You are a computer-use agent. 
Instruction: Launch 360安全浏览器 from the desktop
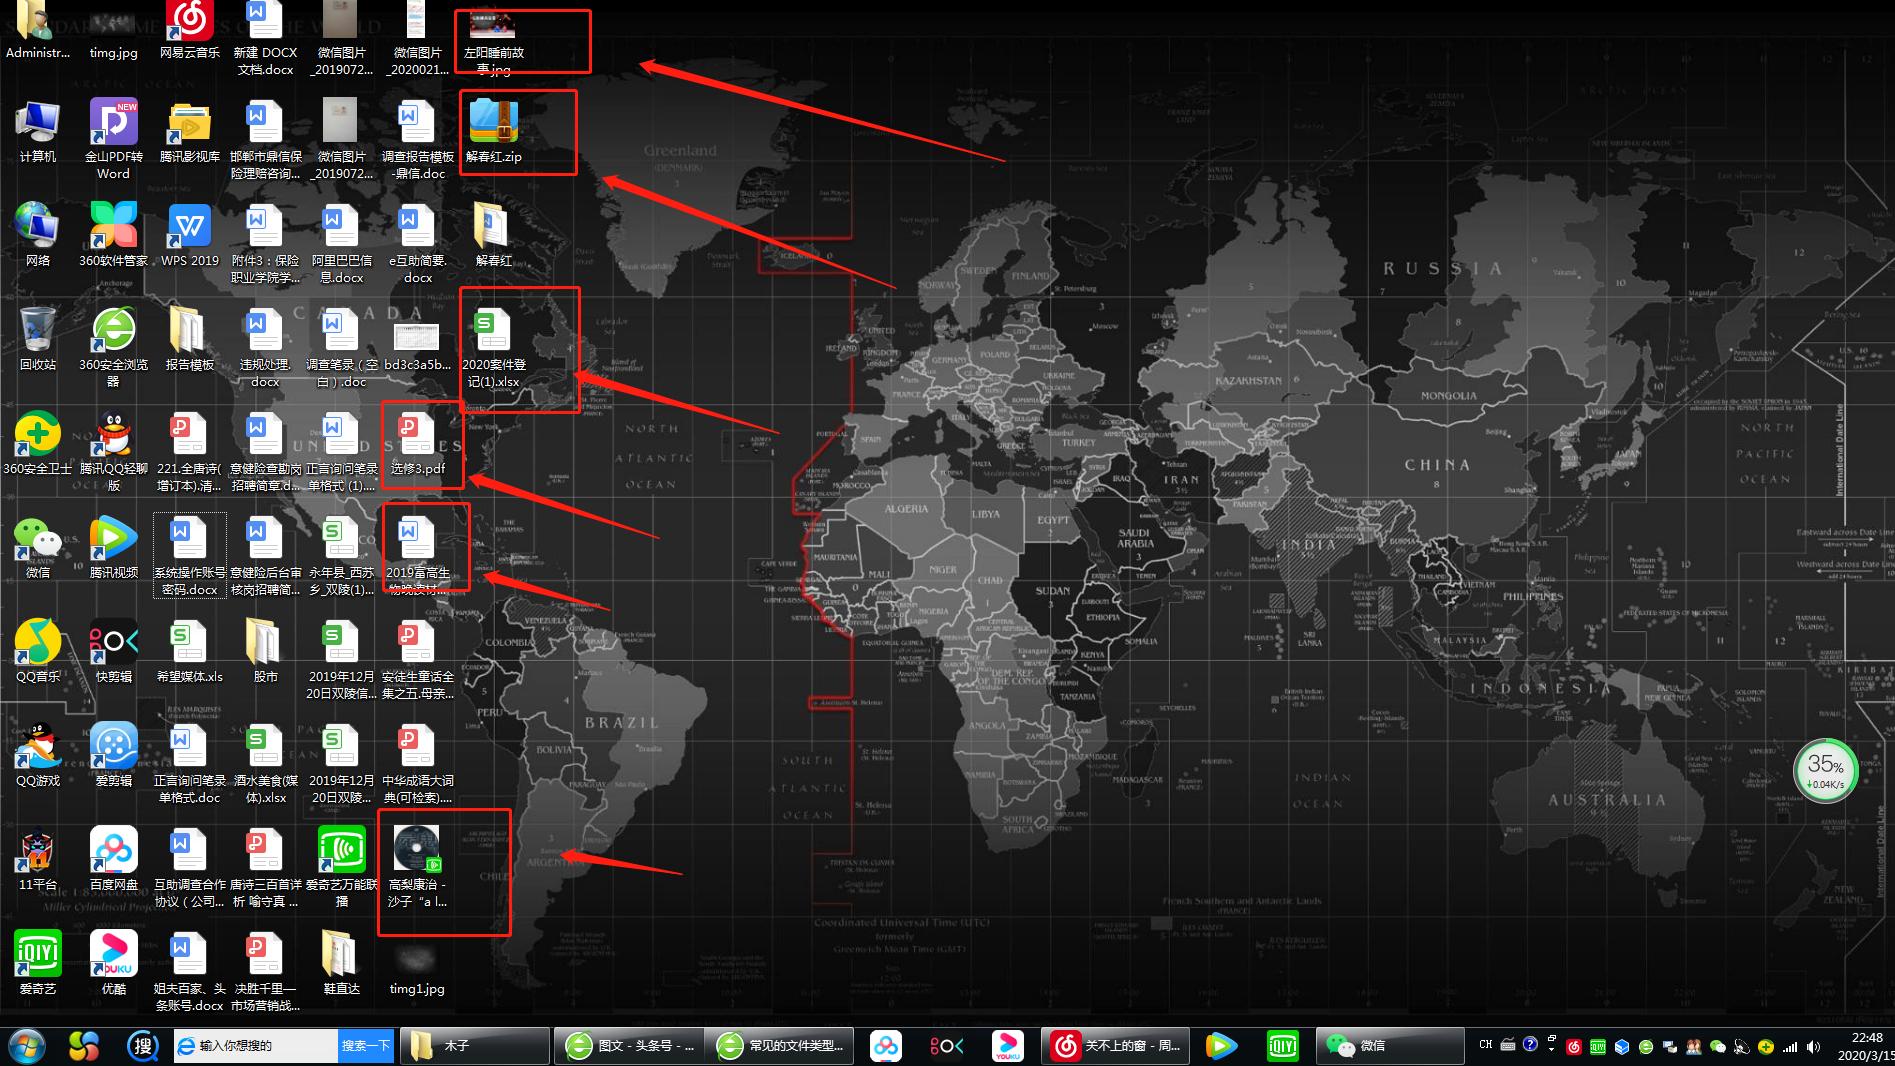pyautogui.click(x=113, y=330)
